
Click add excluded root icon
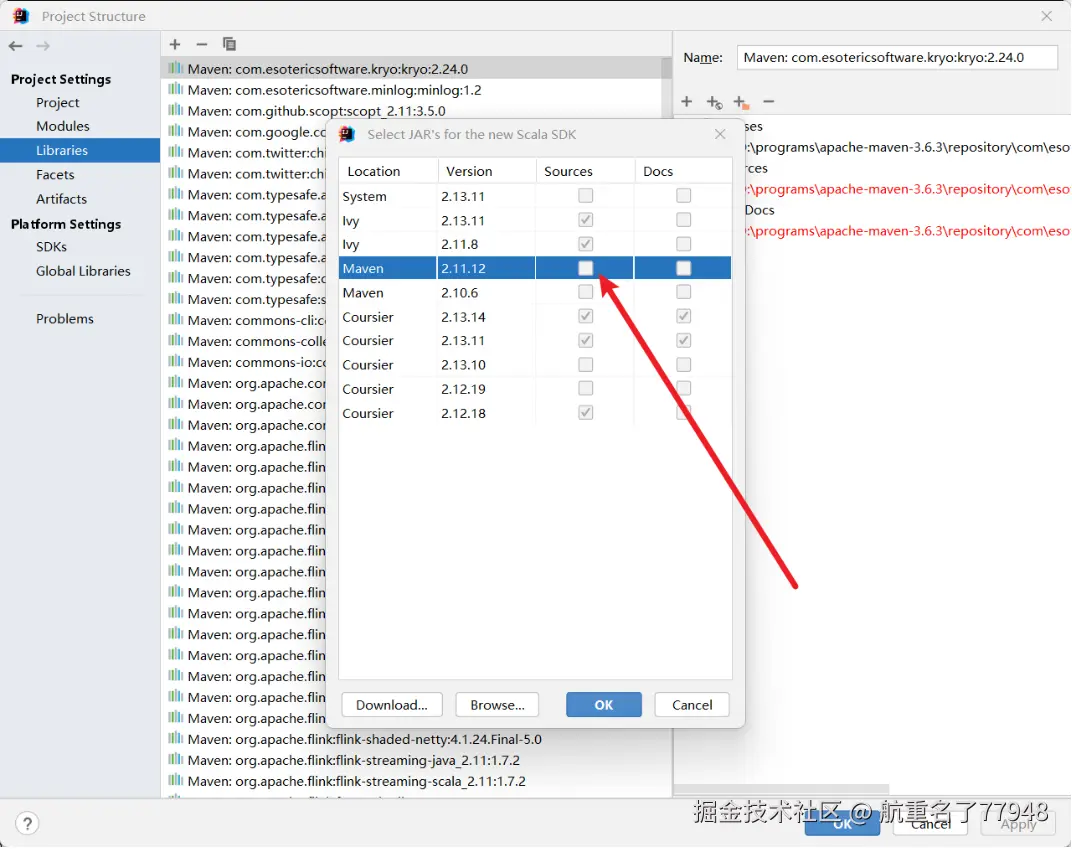pyautogui.click(x=742, y=103)
